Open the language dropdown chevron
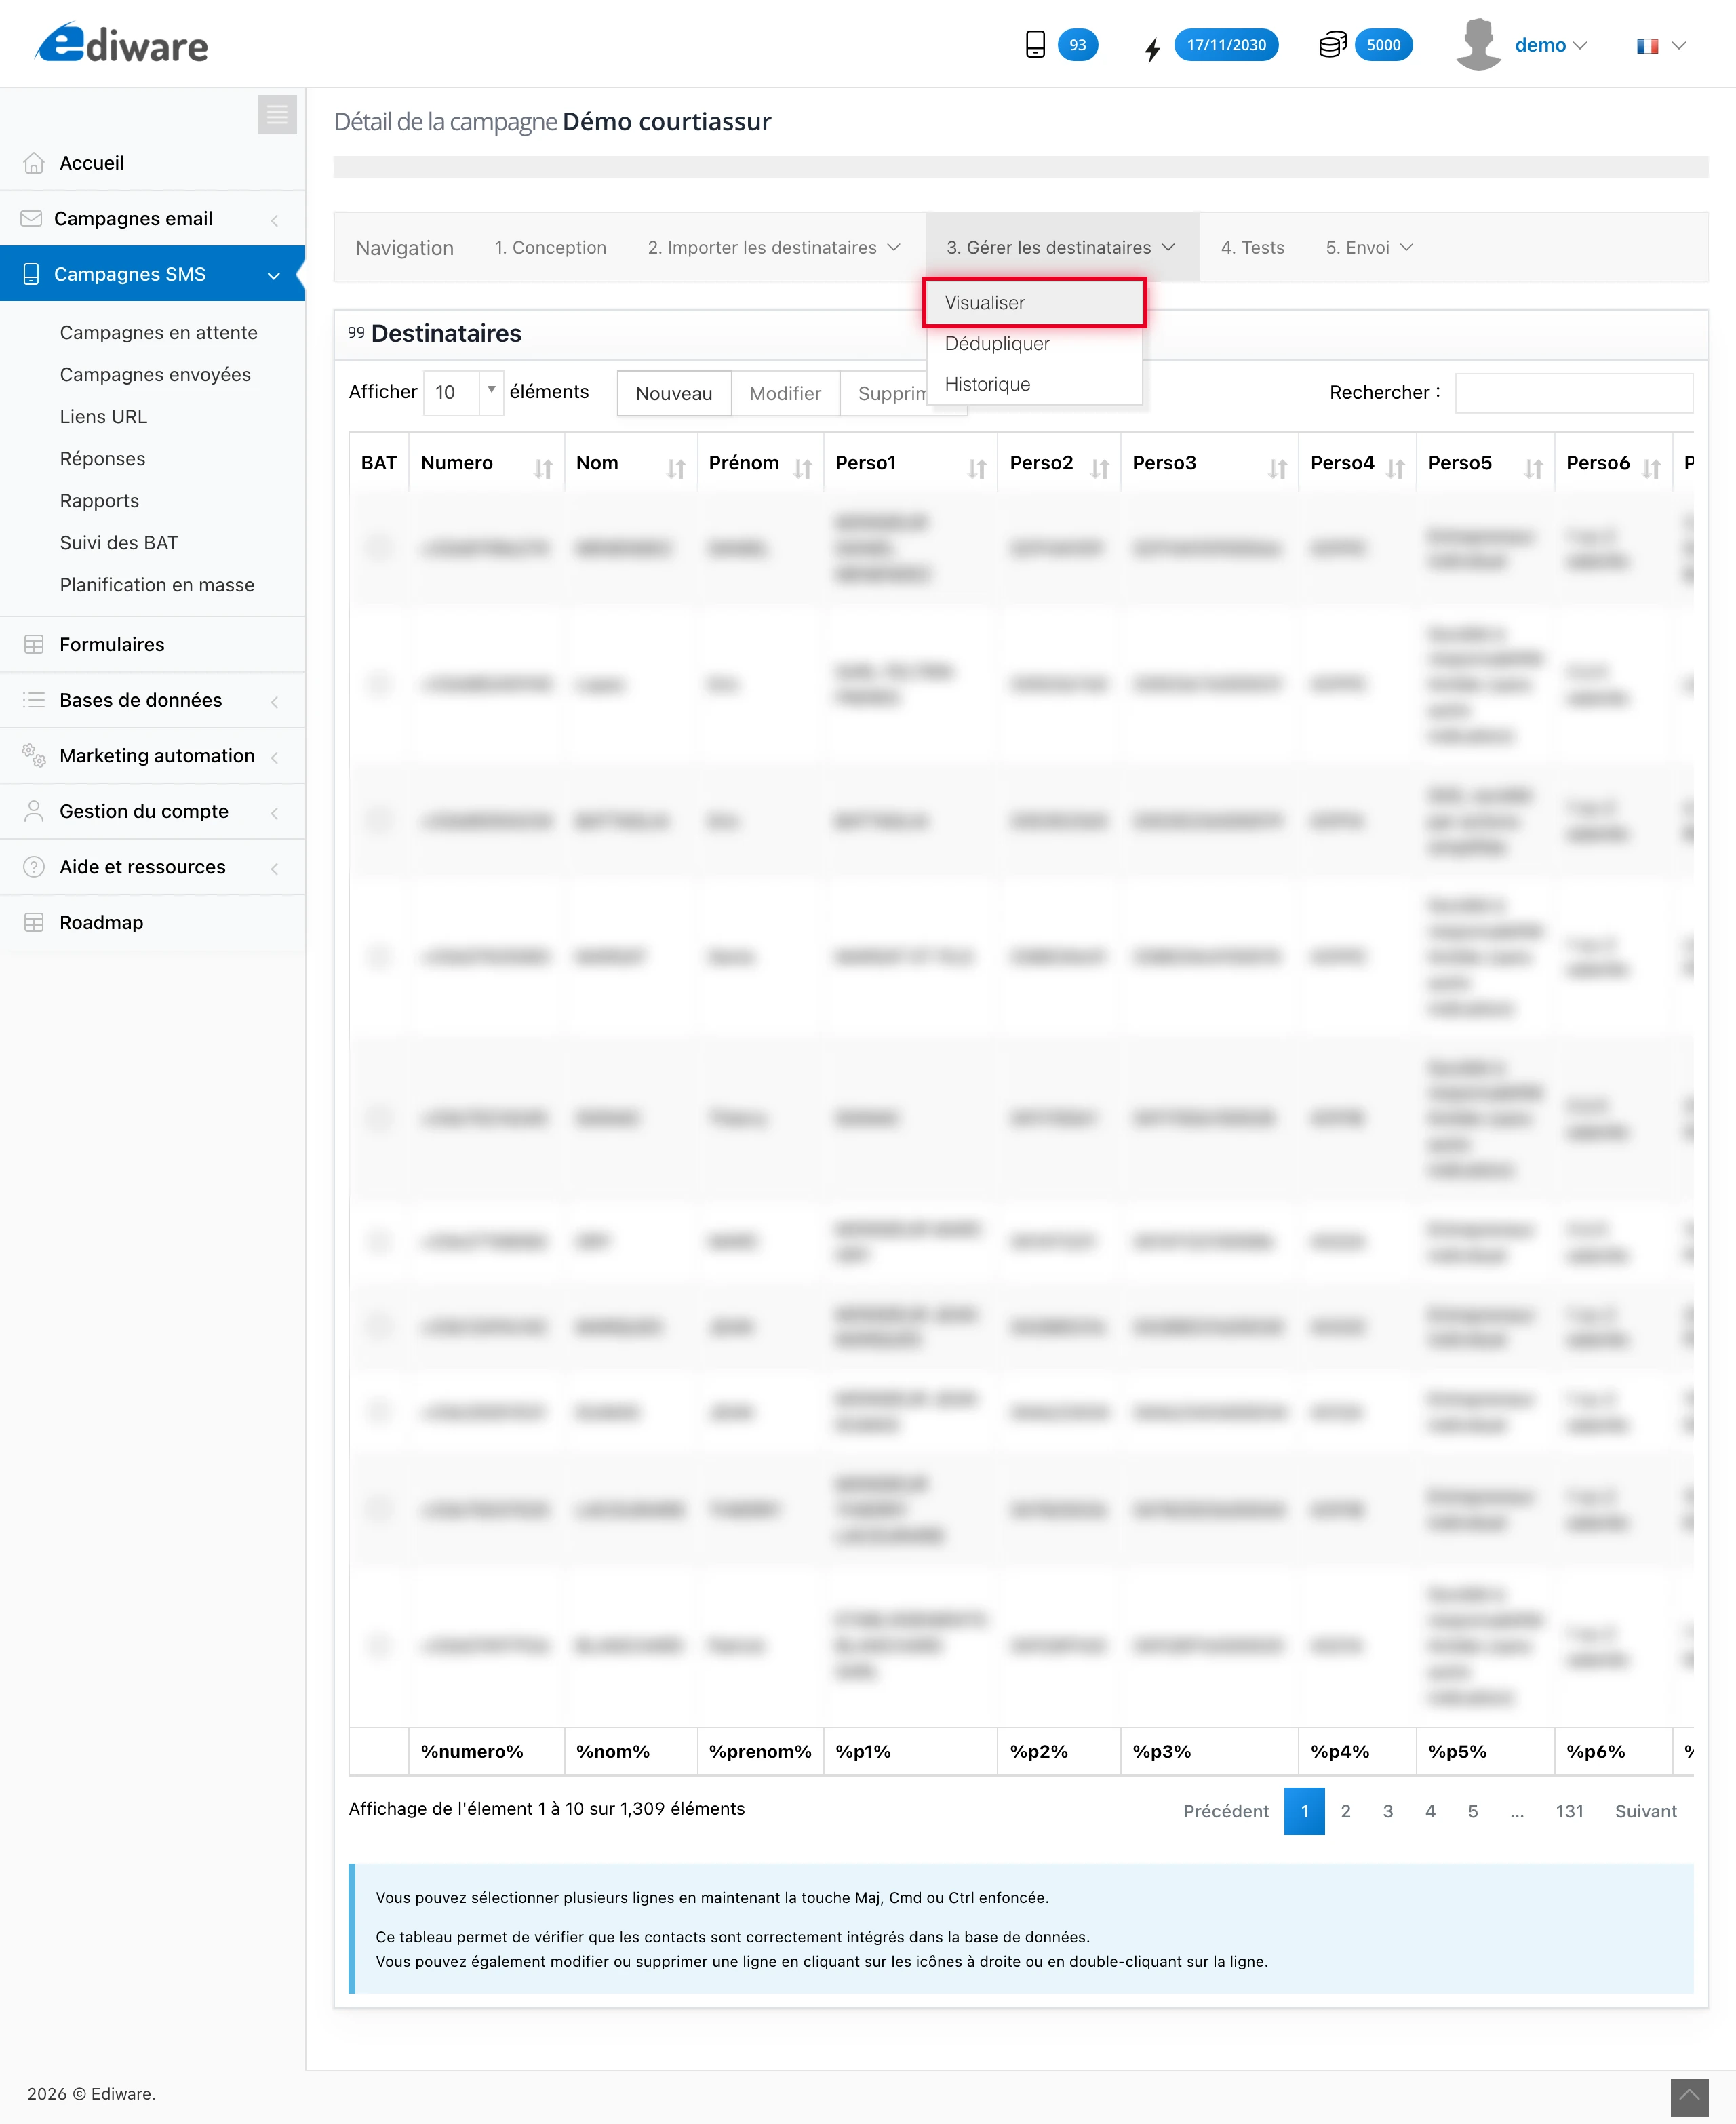1736x2124 pixels. pos(1679,46)
